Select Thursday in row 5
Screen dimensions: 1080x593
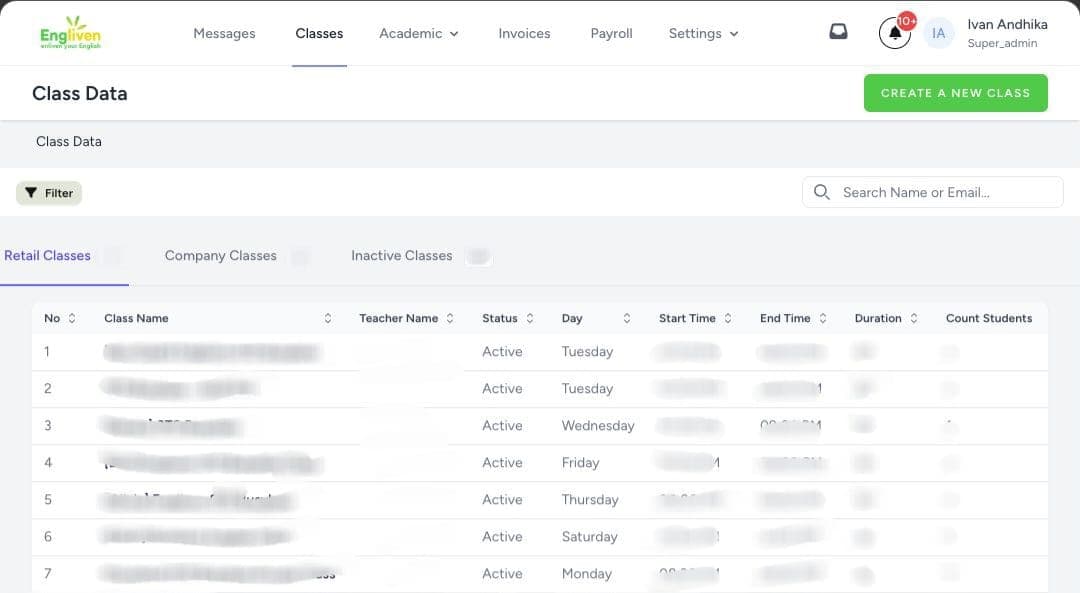pos(590,499)
